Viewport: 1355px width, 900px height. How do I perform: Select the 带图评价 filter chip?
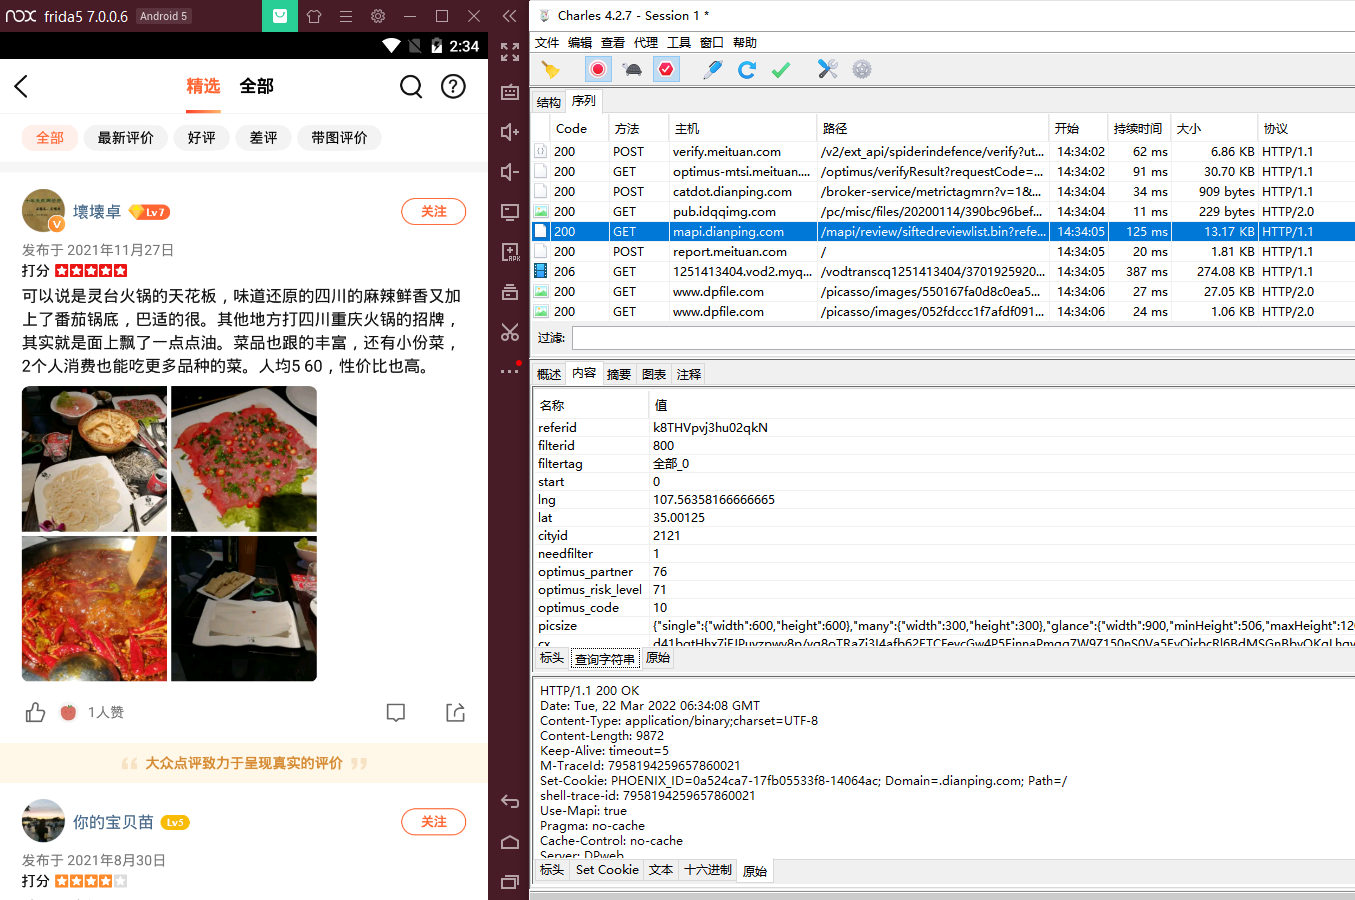[x=339, y=138]
